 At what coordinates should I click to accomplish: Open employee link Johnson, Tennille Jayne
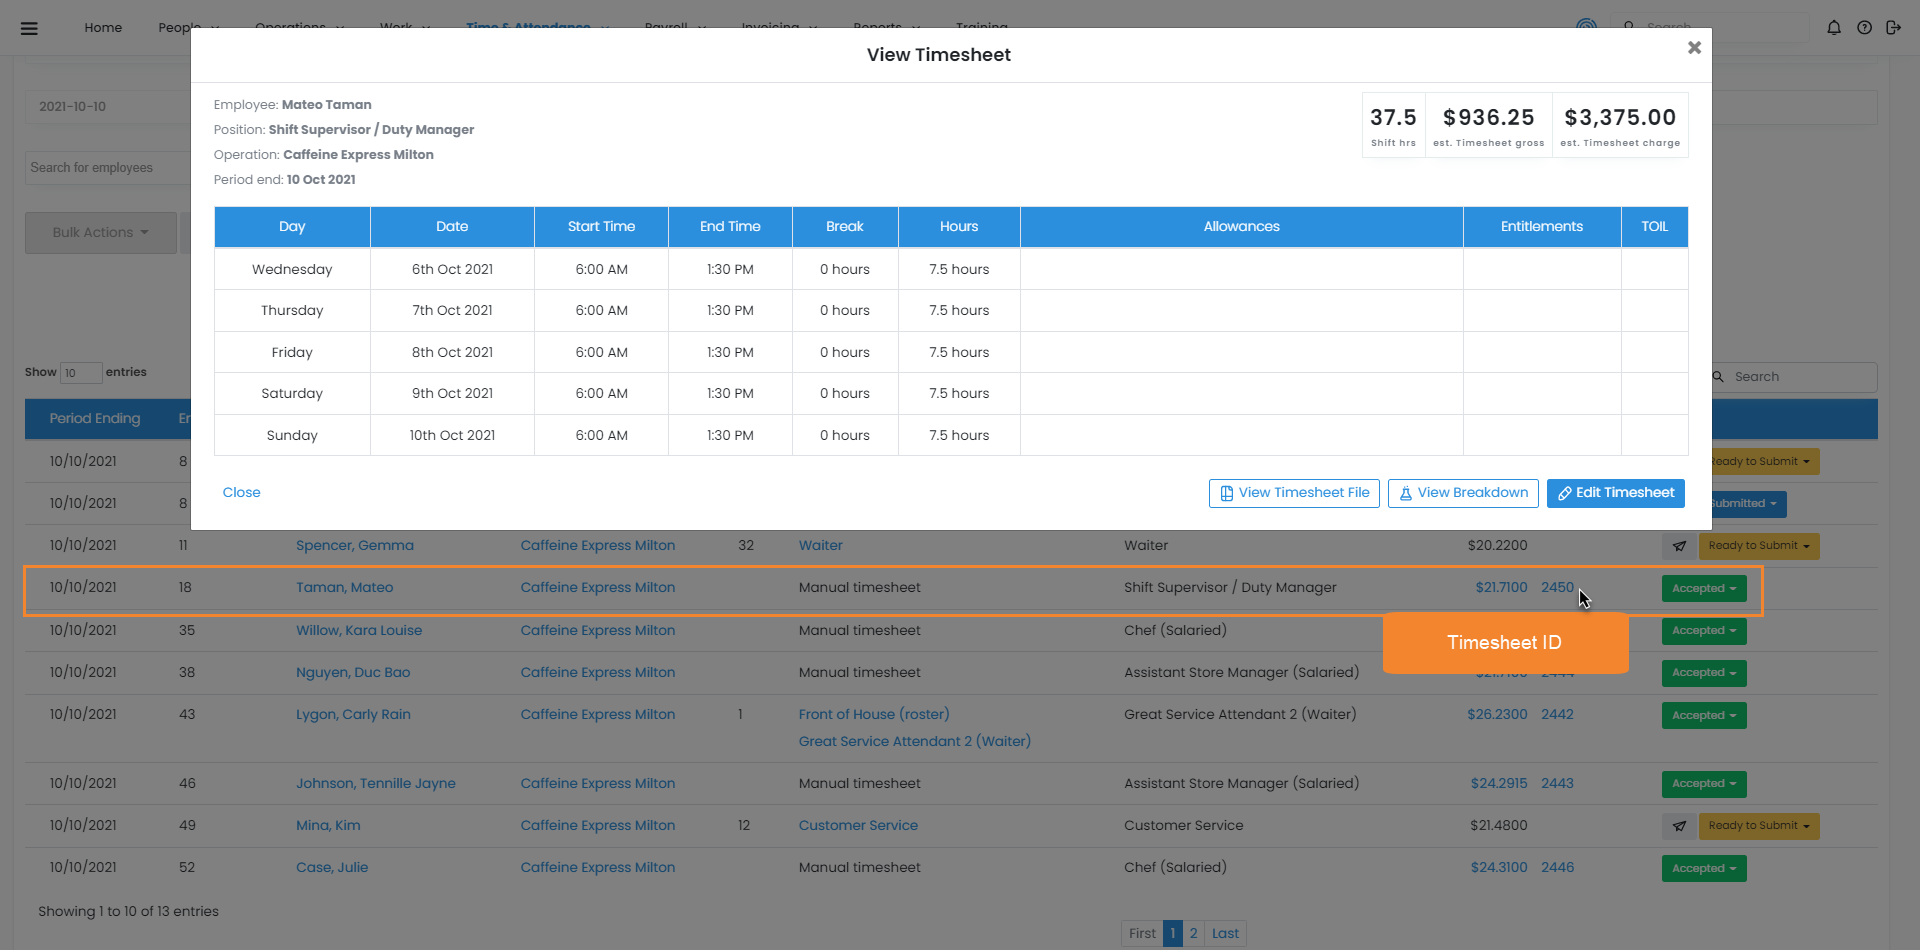tap(376, 783)
